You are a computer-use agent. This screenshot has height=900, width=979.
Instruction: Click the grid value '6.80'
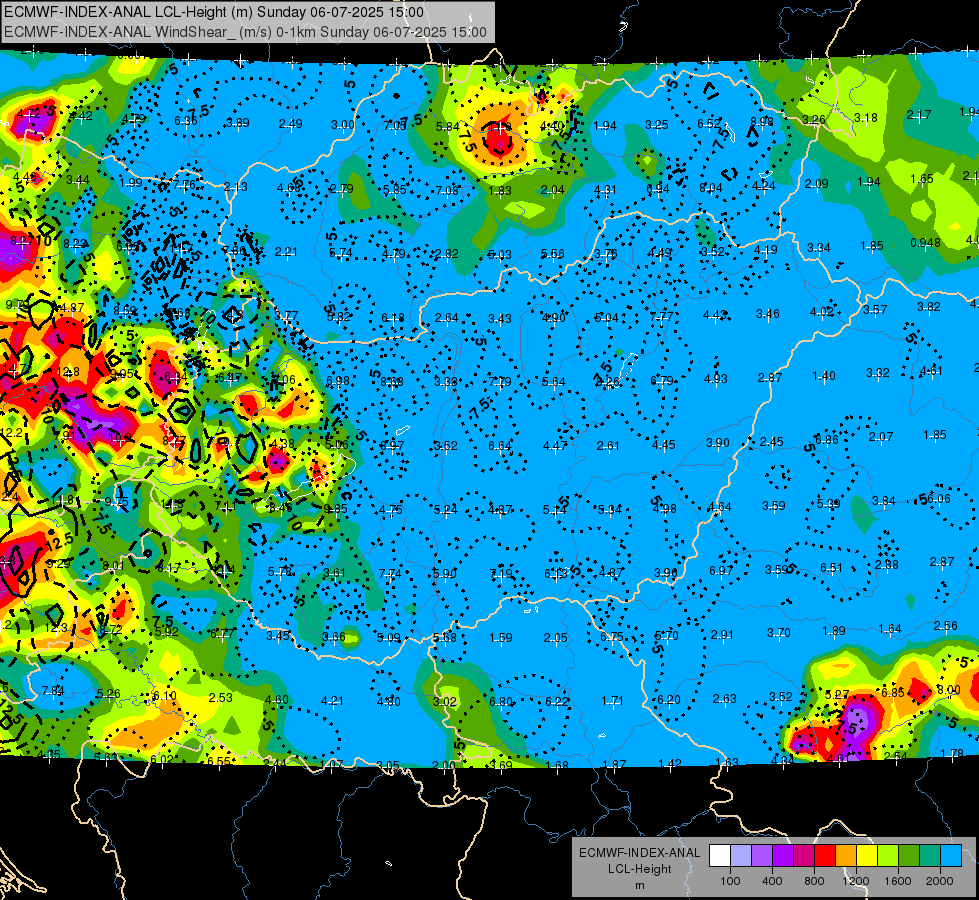pyautogui.click(x=501, y=701)
